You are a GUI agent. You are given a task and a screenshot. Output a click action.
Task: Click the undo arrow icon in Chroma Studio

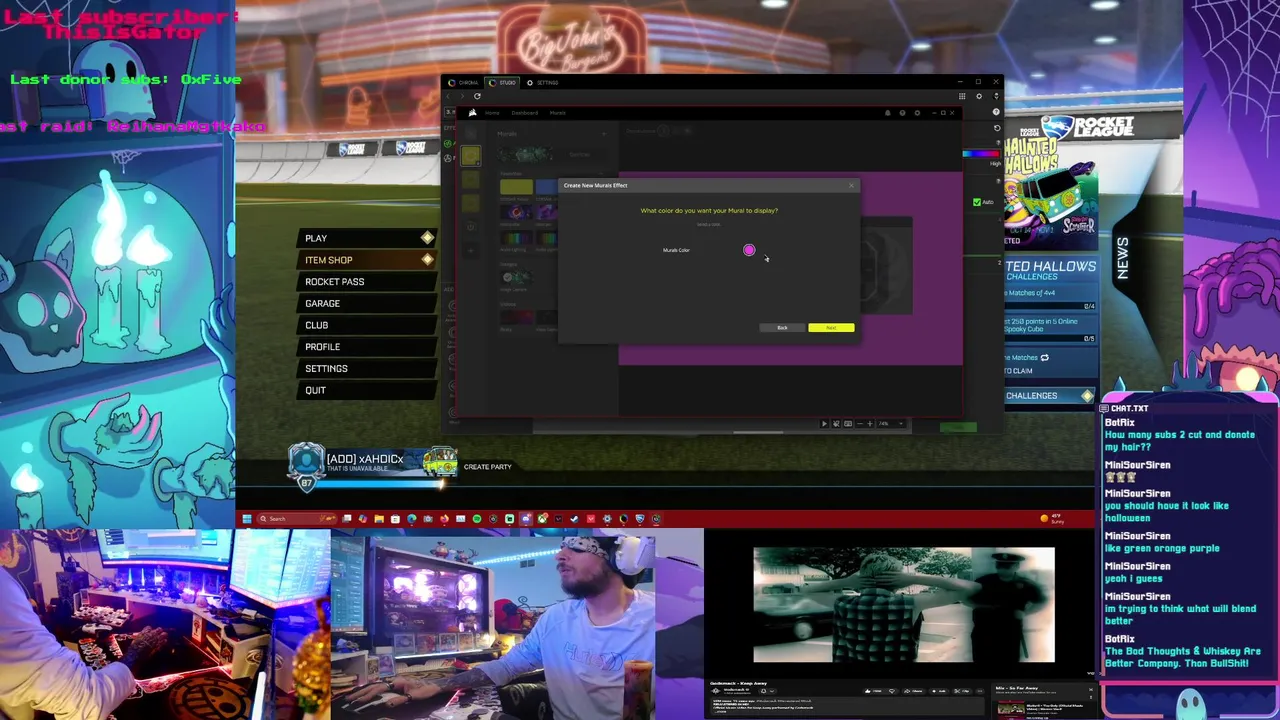(x=996, y=128)
